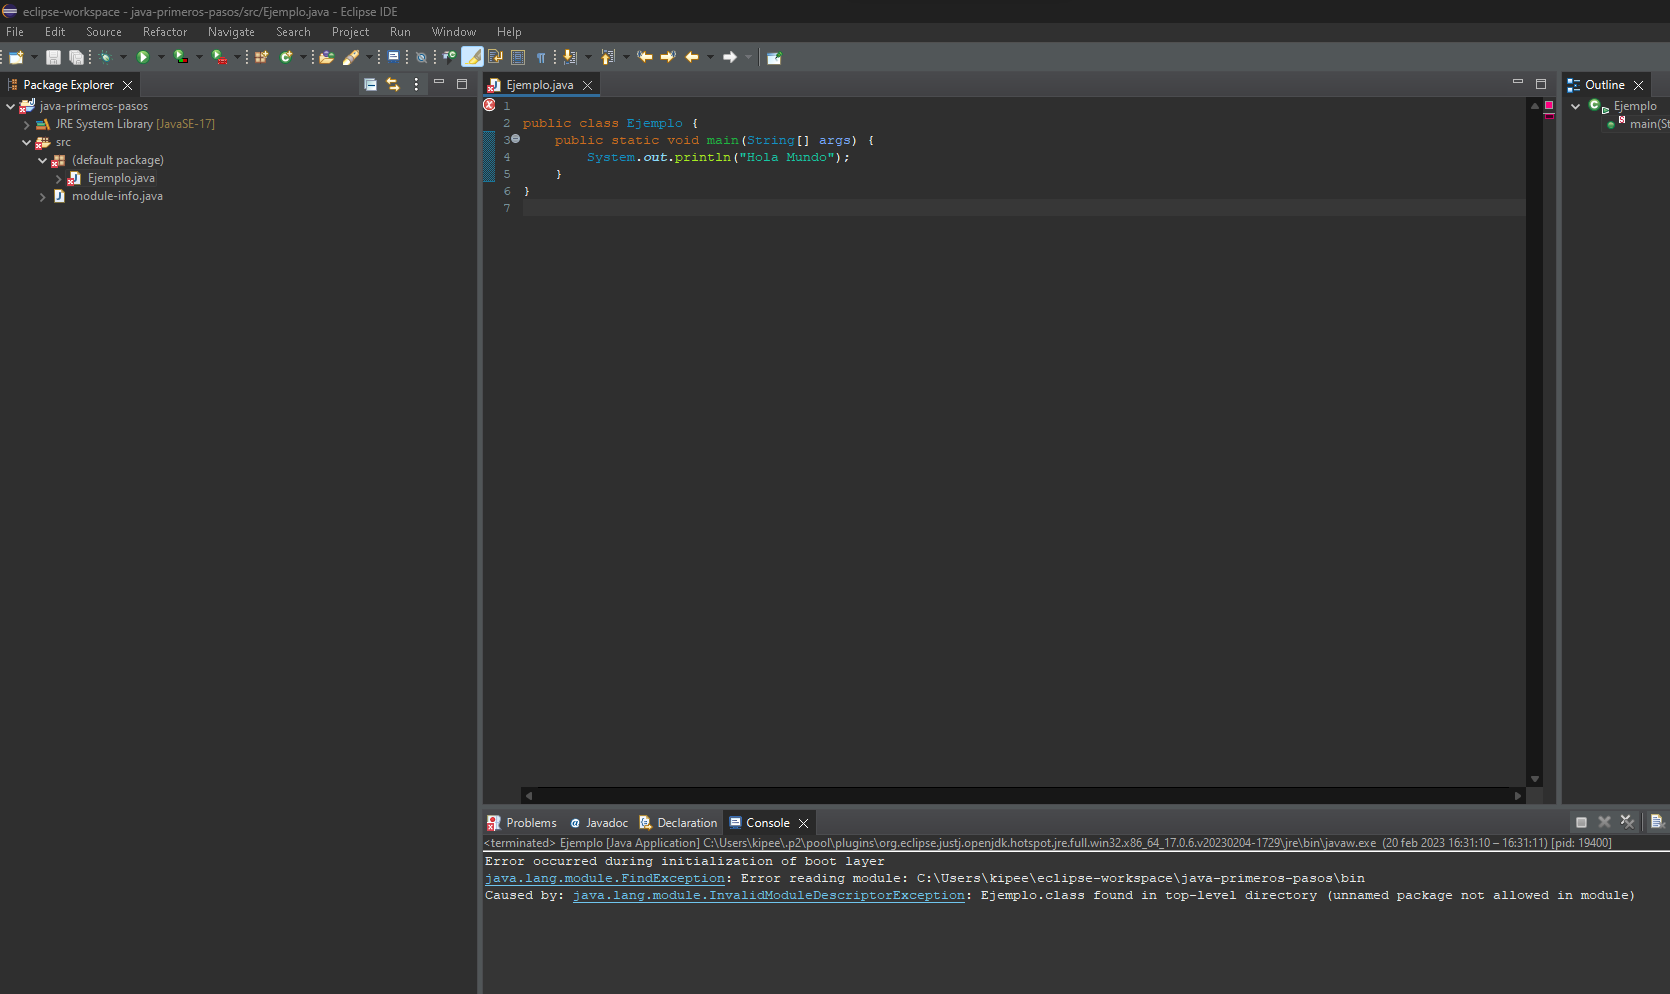Click the Previous Annotation up-arrow icon

point(608,57)
